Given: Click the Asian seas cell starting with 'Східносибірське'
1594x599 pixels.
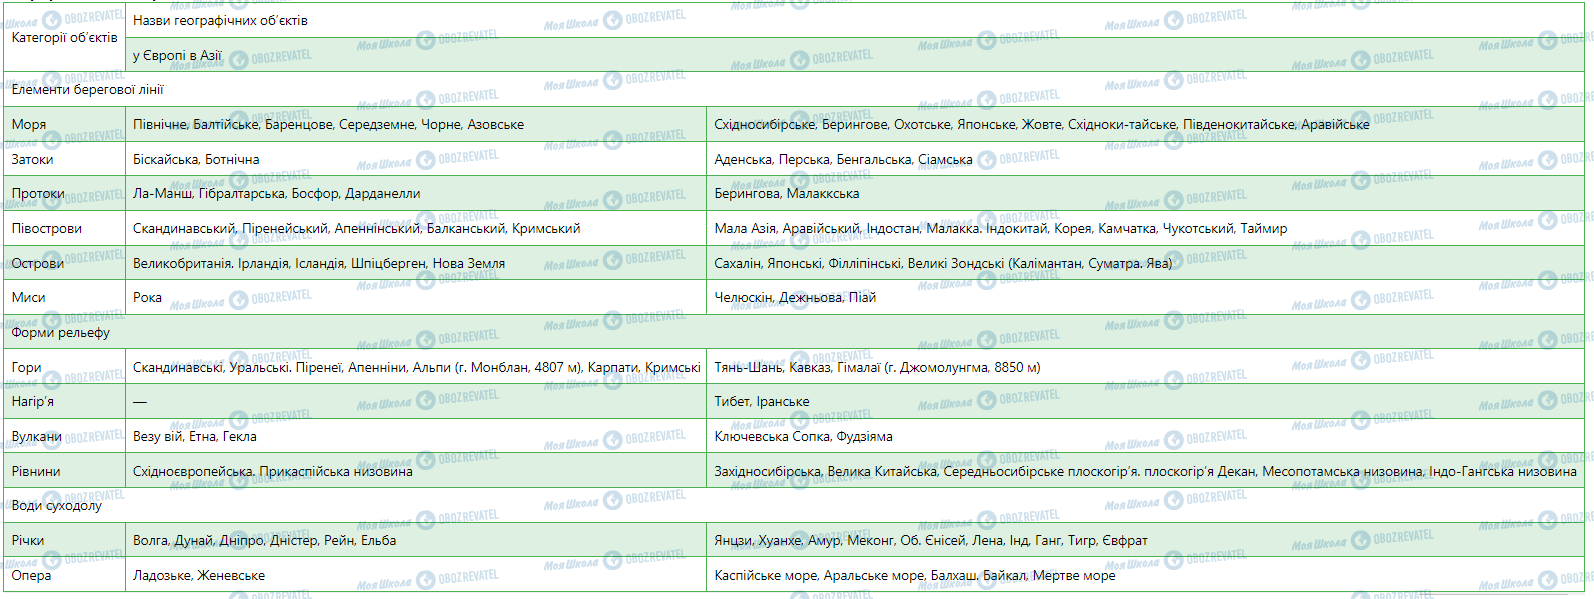Looking at the screenshot, I should point(1041,125).
